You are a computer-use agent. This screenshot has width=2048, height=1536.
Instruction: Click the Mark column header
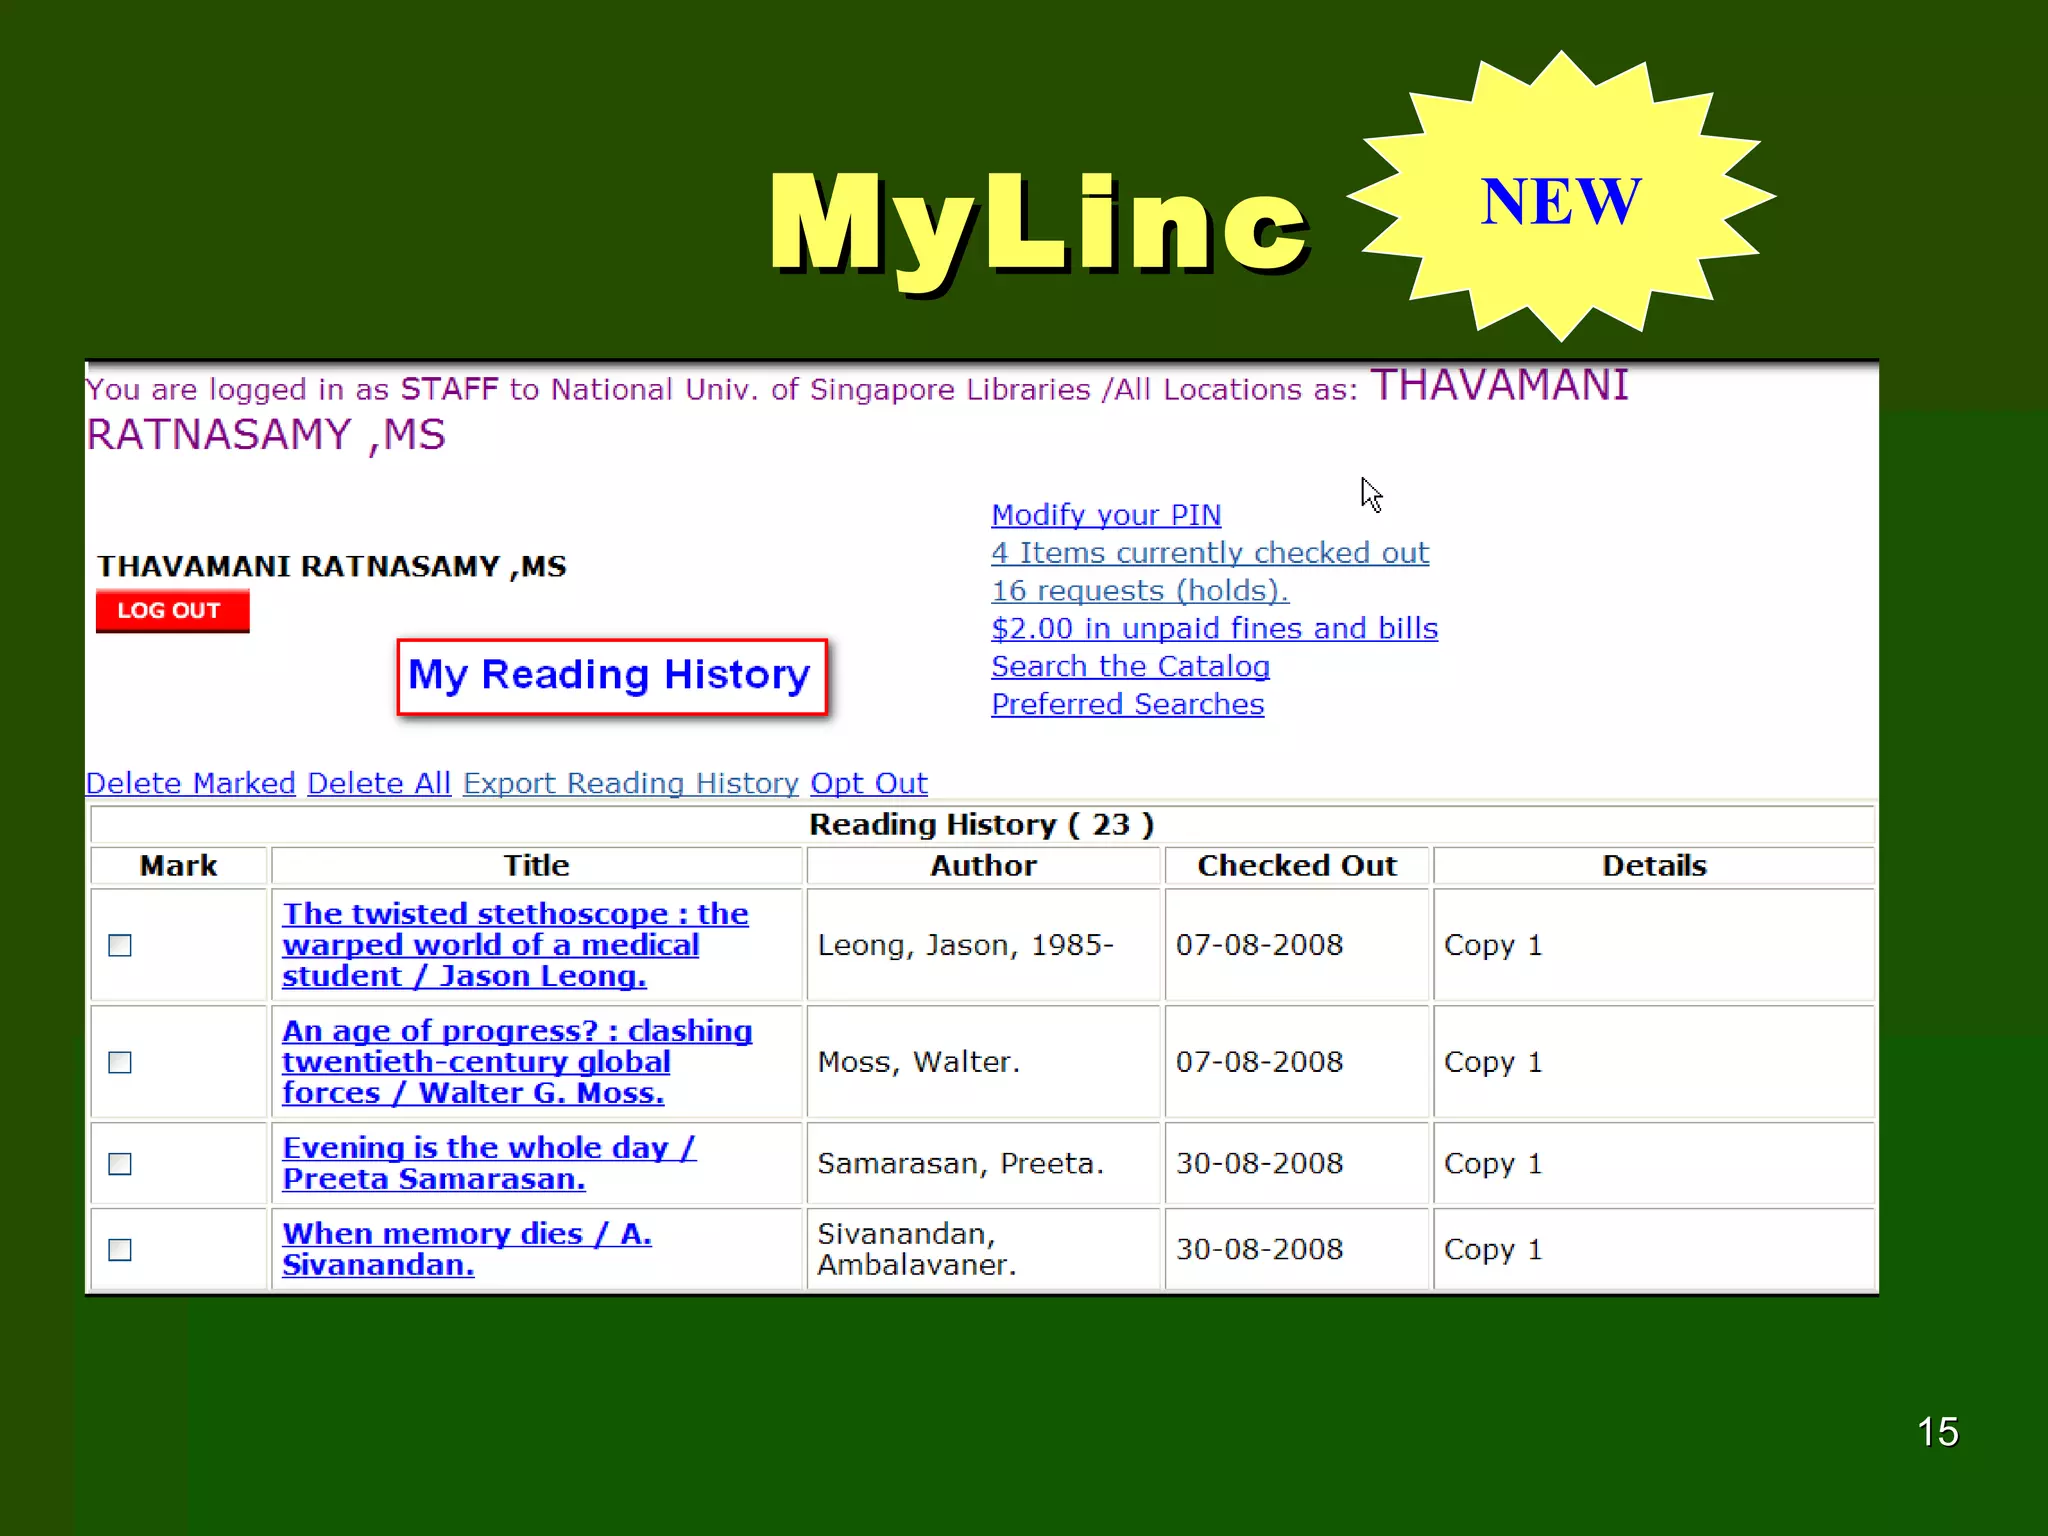178,866
